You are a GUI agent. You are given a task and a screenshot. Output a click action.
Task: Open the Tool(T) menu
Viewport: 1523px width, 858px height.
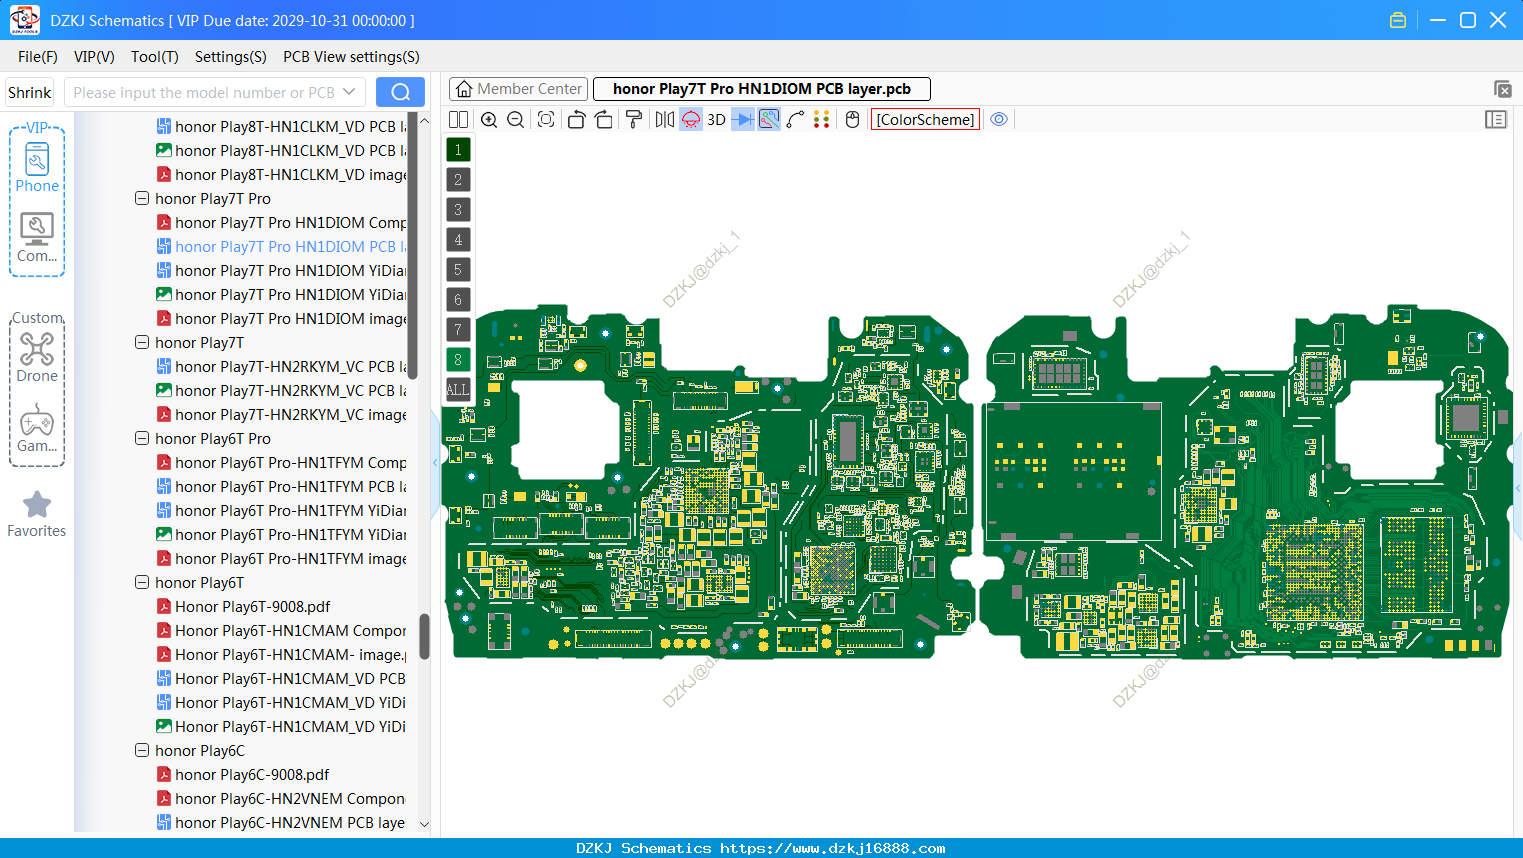coord(155,57)
